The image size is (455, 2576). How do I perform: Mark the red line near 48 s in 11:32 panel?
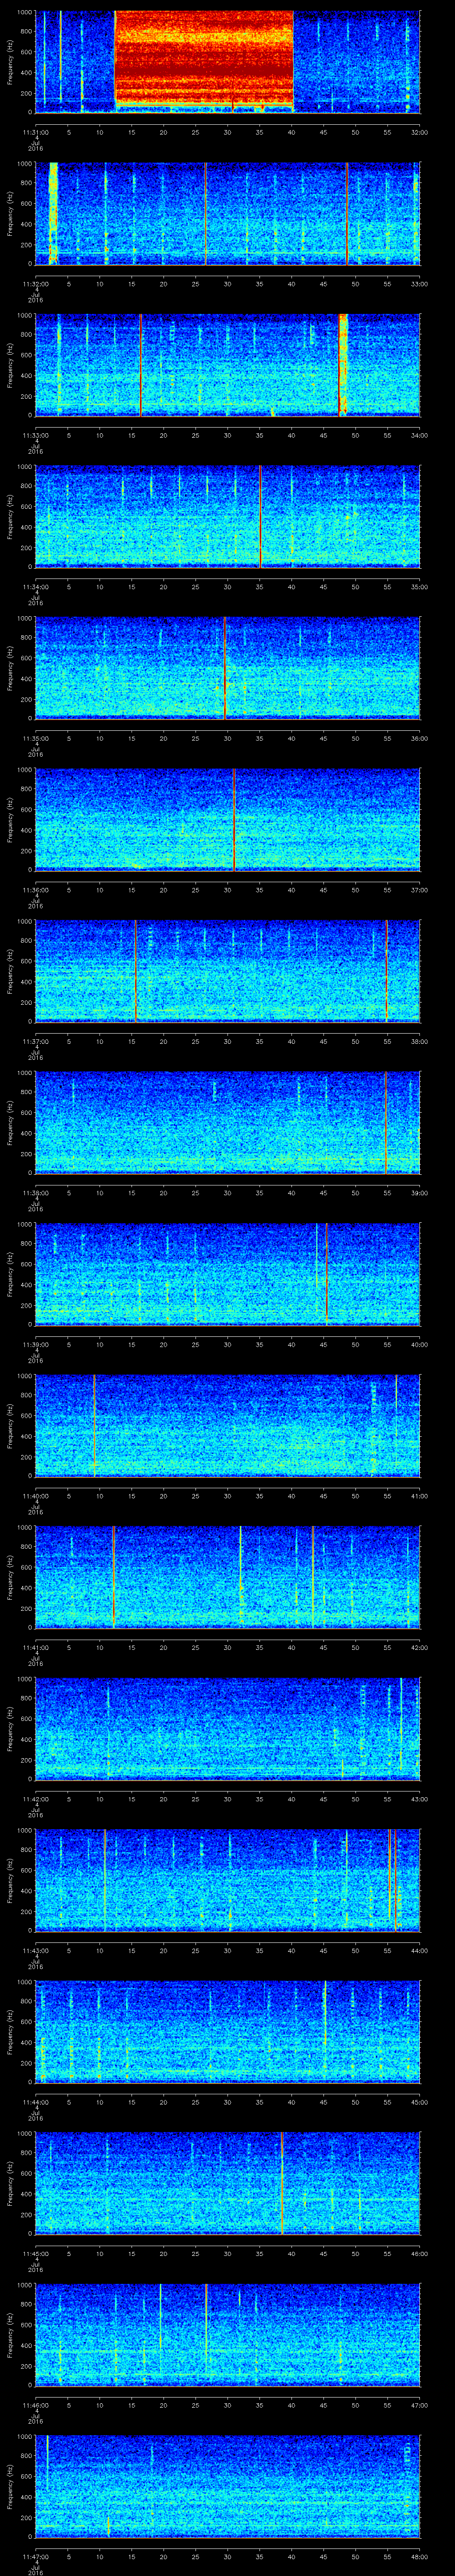coord(347,213)
